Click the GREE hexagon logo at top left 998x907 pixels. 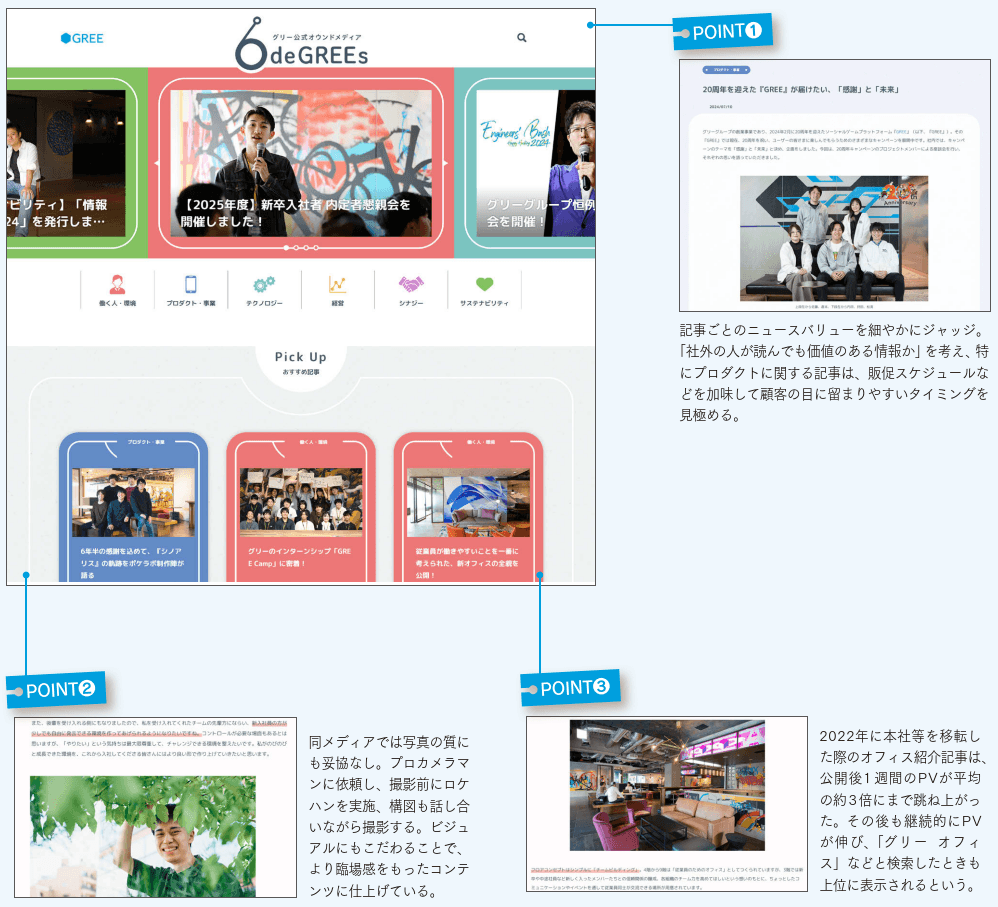pos(82,38)
